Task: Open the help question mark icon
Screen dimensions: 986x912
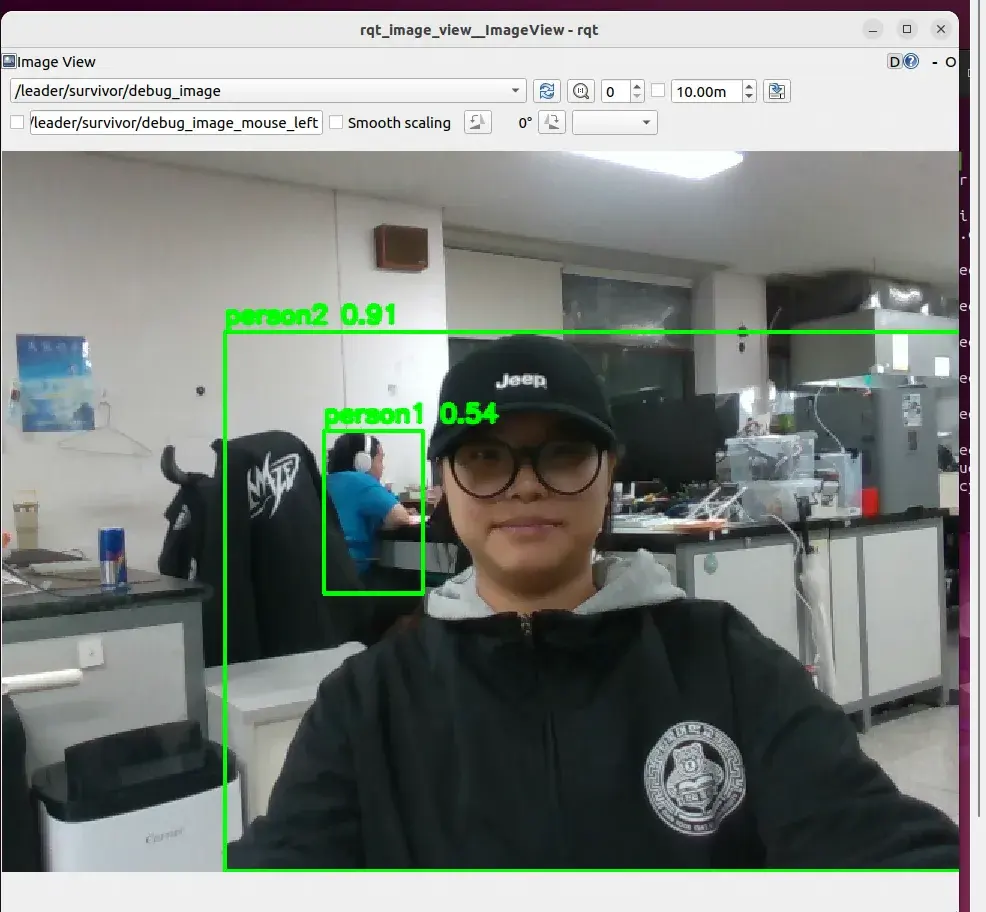Action: [x=911, y=61]
